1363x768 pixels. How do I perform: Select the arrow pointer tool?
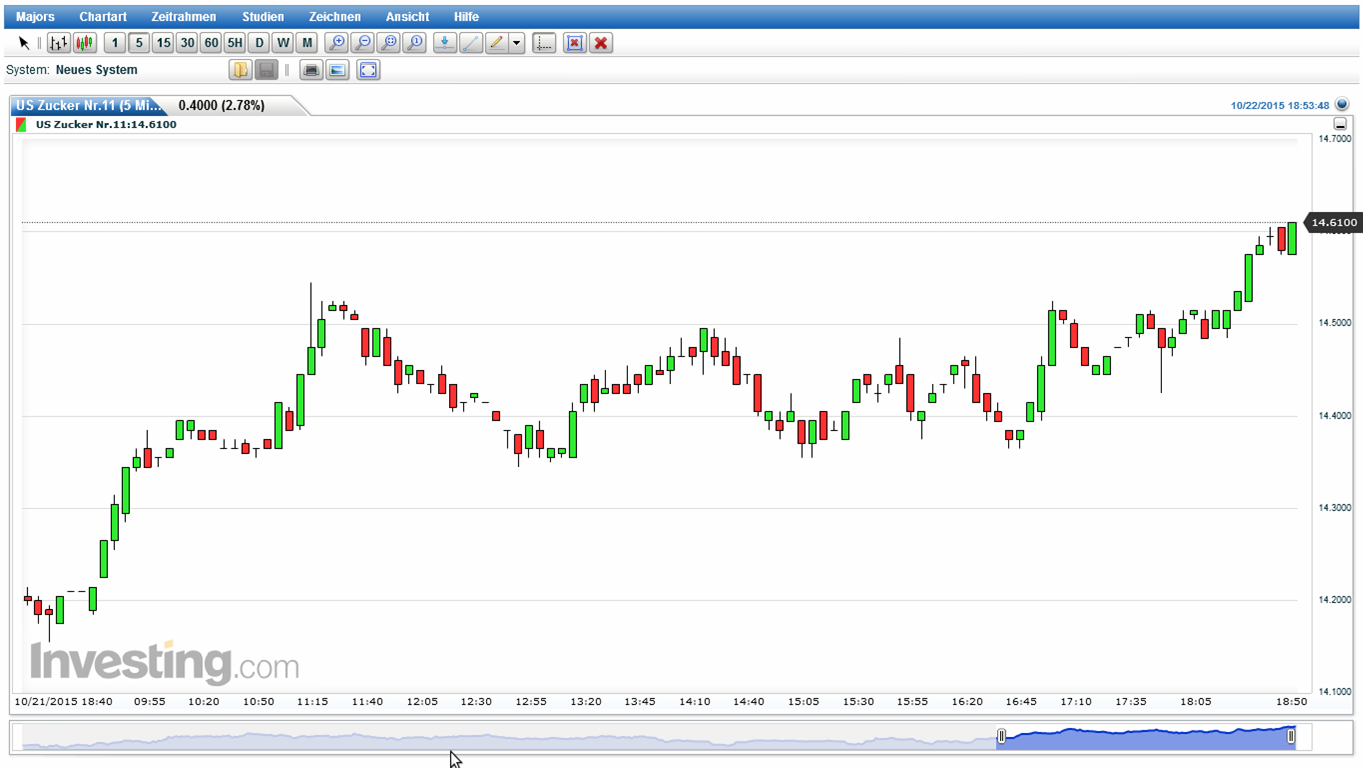click(24, 43)
